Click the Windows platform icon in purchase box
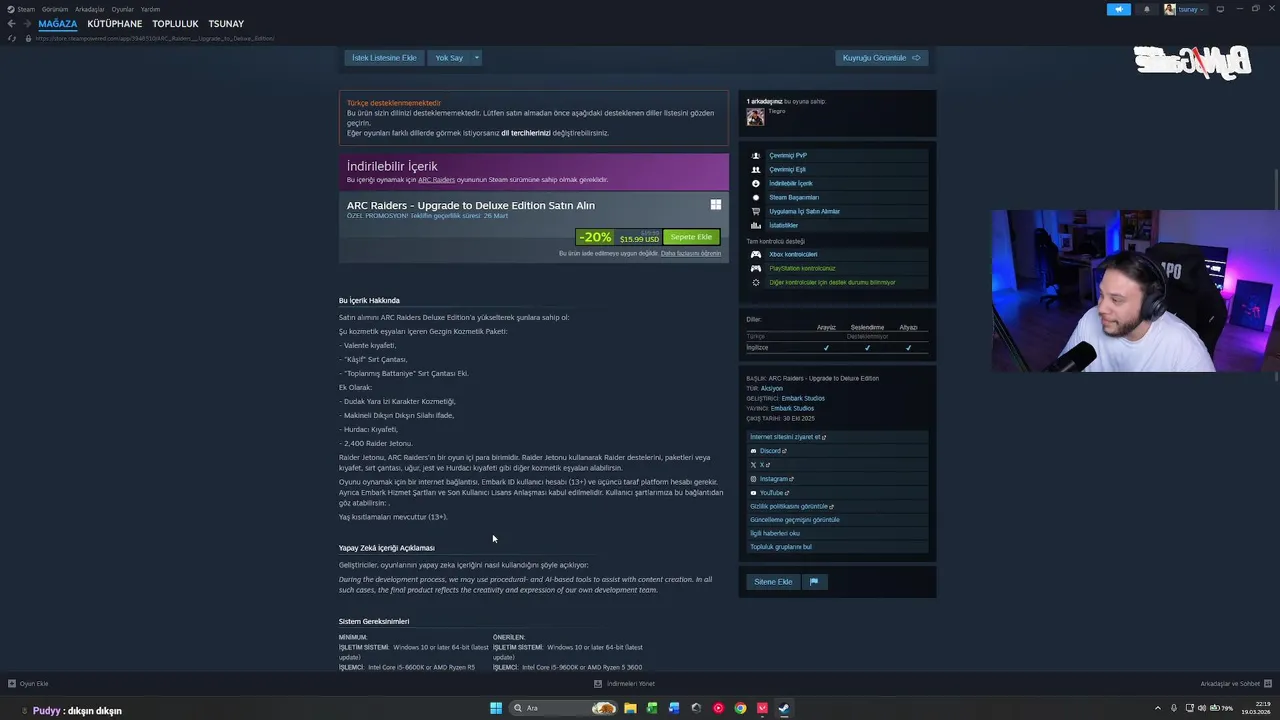This screenshot has height=720, width=1280. (716, 205)
